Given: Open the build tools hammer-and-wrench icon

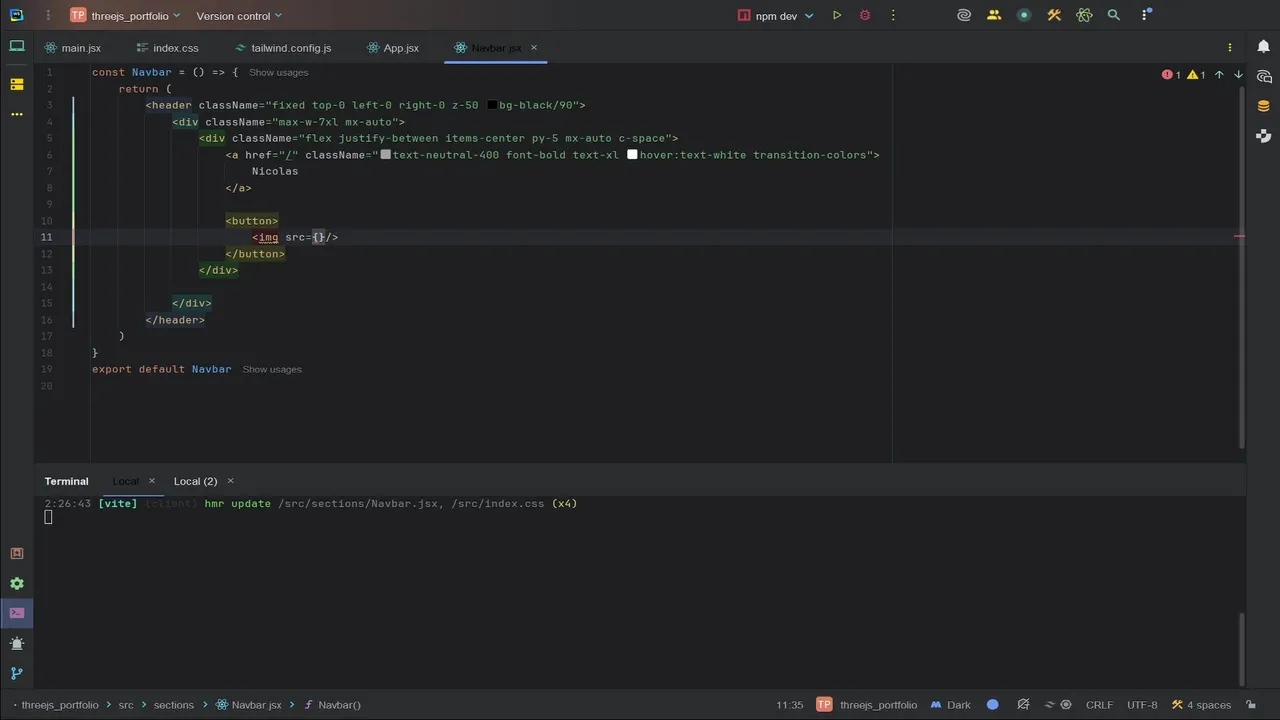Looking at the screenshot, I should coord(1054,16).
